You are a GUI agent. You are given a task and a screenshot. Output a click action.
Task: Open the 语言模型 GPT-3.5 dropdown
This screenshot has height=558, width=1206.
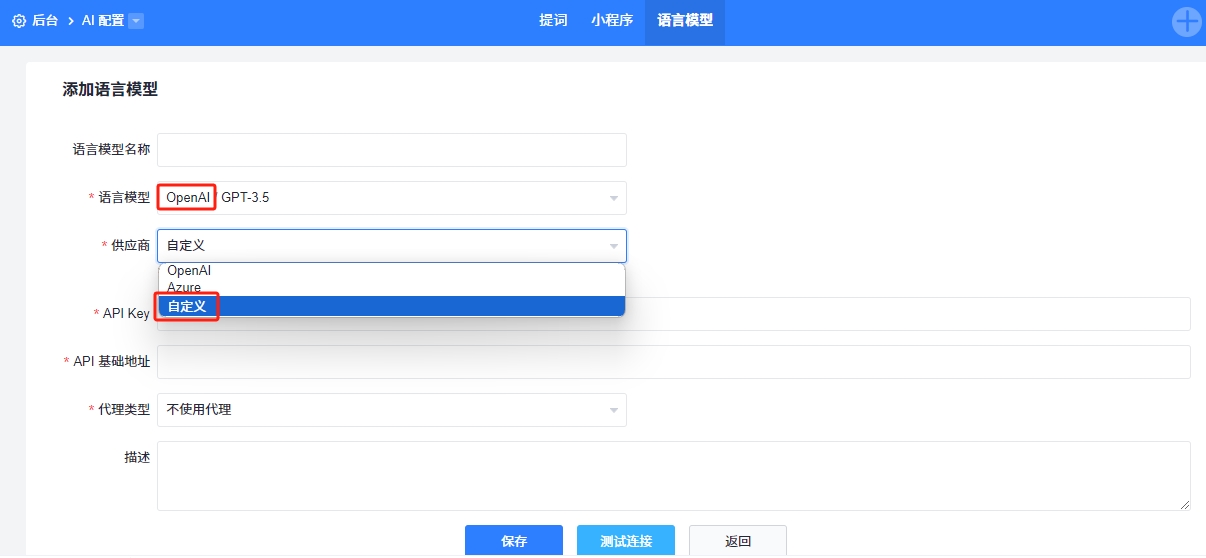(392, 198)
